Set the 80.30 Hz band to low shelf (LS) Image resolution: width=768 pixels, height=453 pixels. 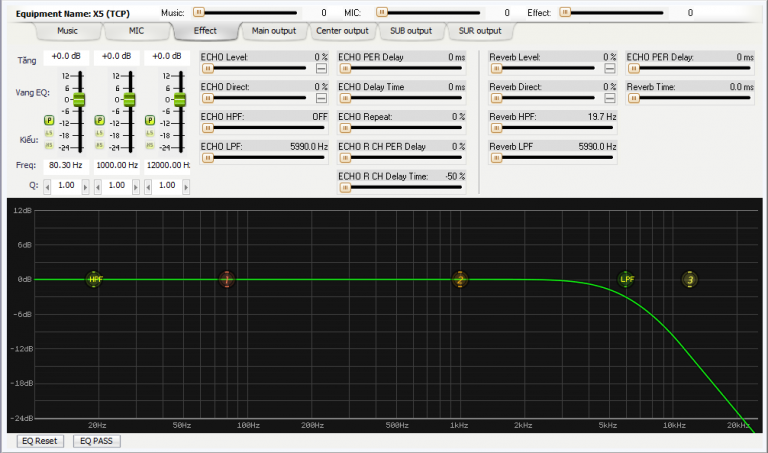point(49,133)
